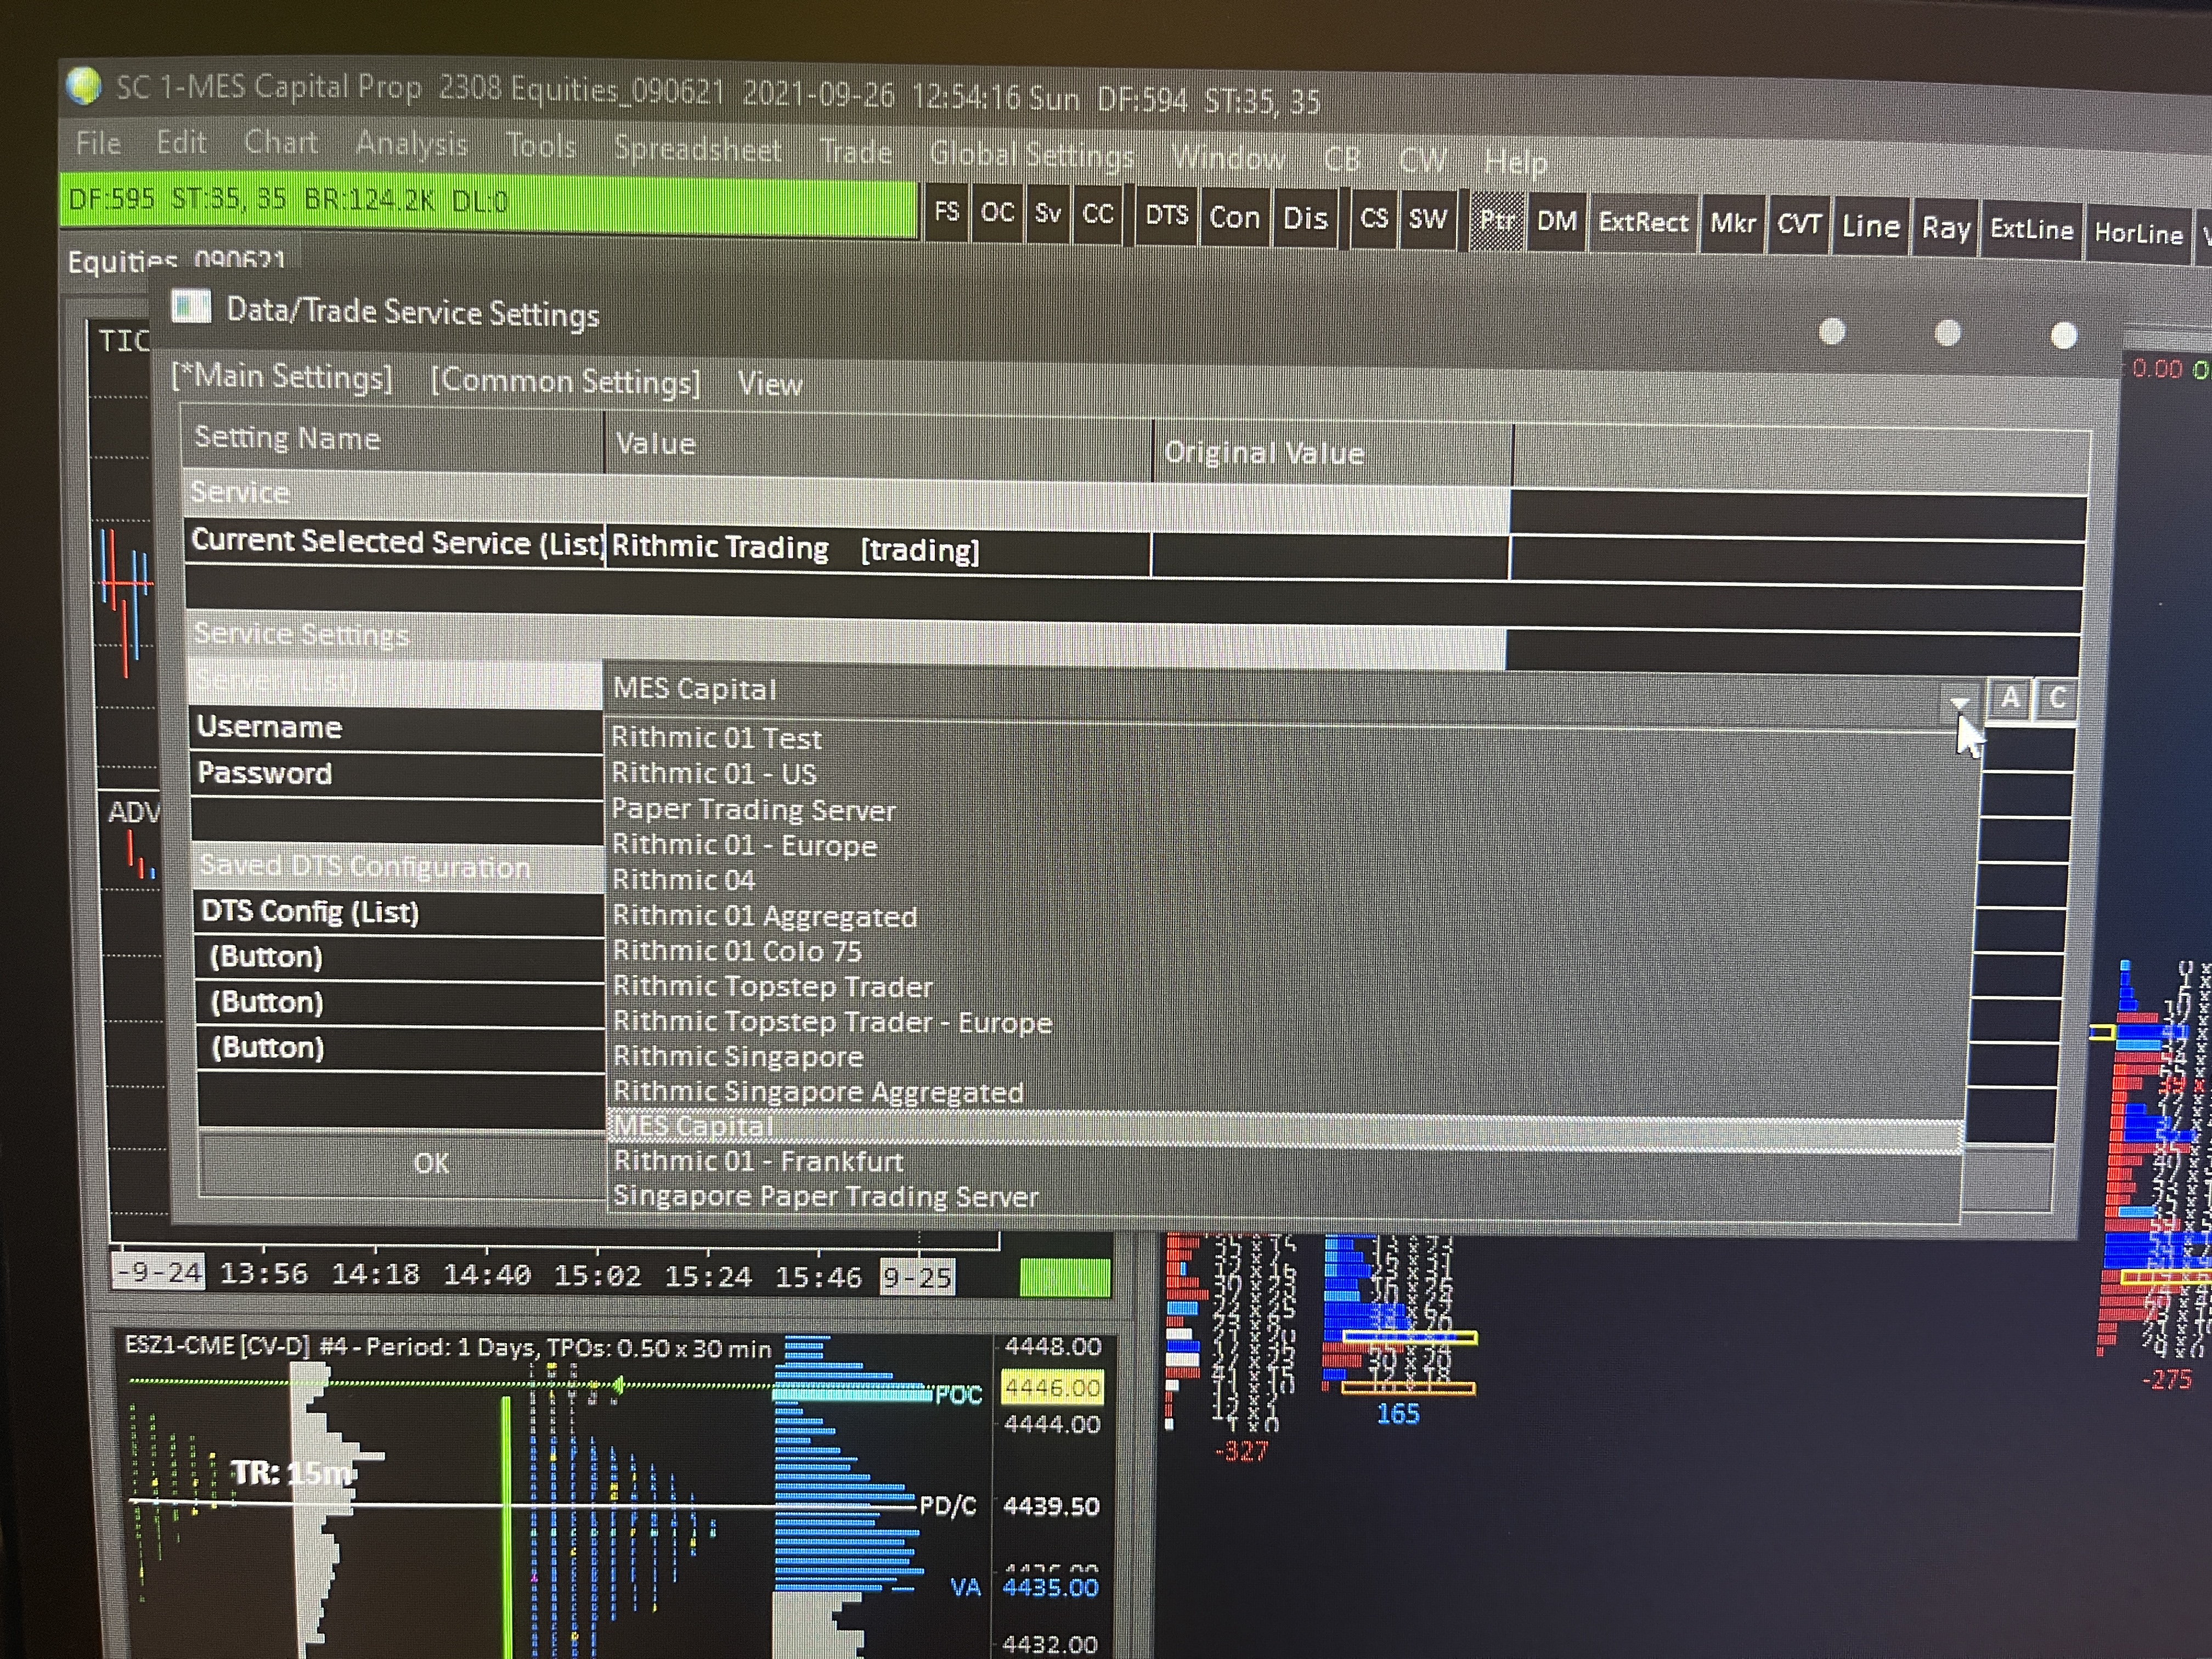Screen dimensions: 2212x1659
Task: Click the CS toolbar button
Action: (1374, 219)
